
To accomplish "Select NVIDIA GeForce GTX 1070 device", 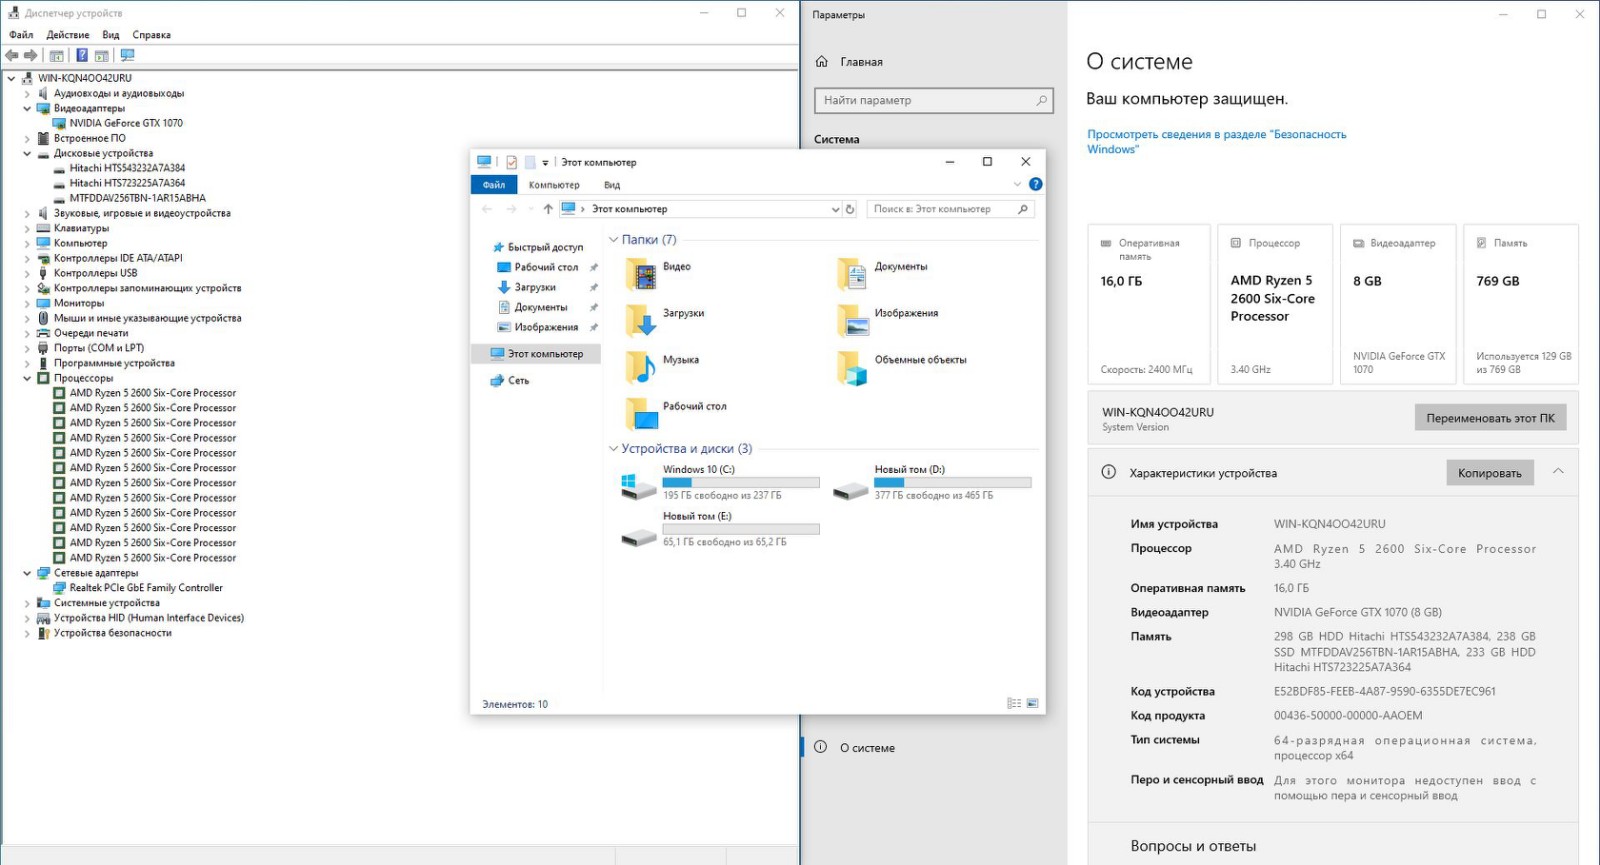I will [126, 123].
